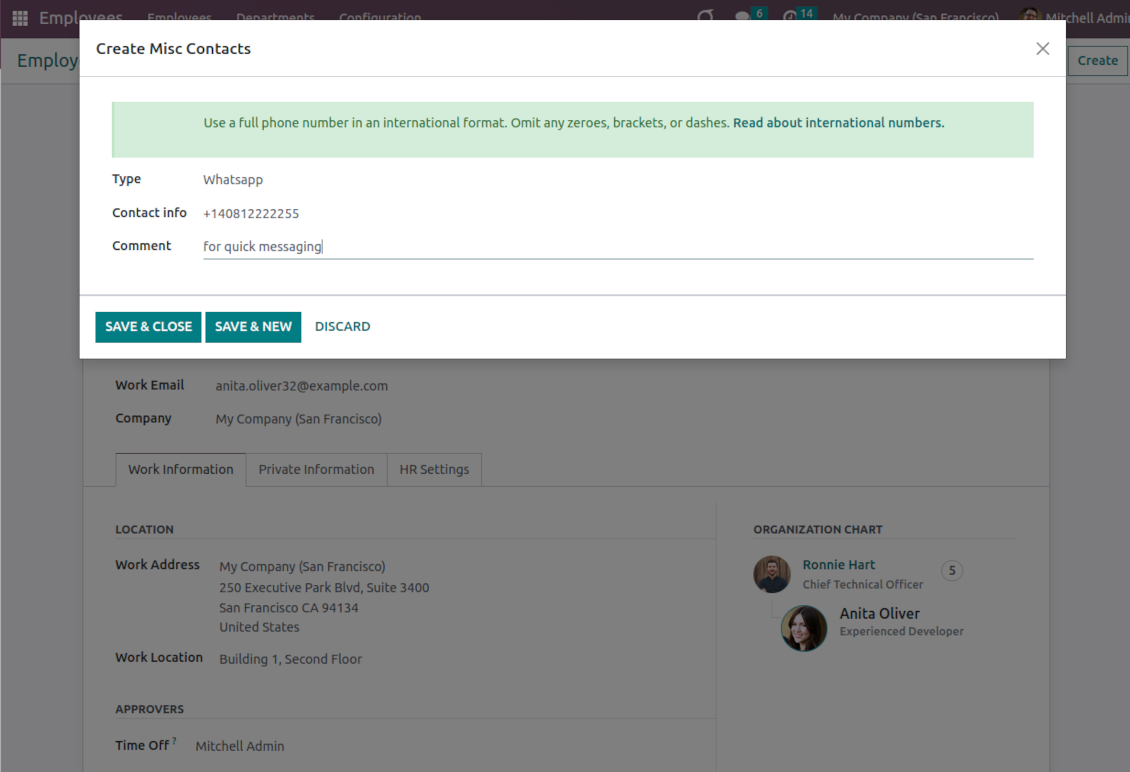Open Ronnie Hart's name link
Viewport: 1130px width, 772px height.
[838, 565]
